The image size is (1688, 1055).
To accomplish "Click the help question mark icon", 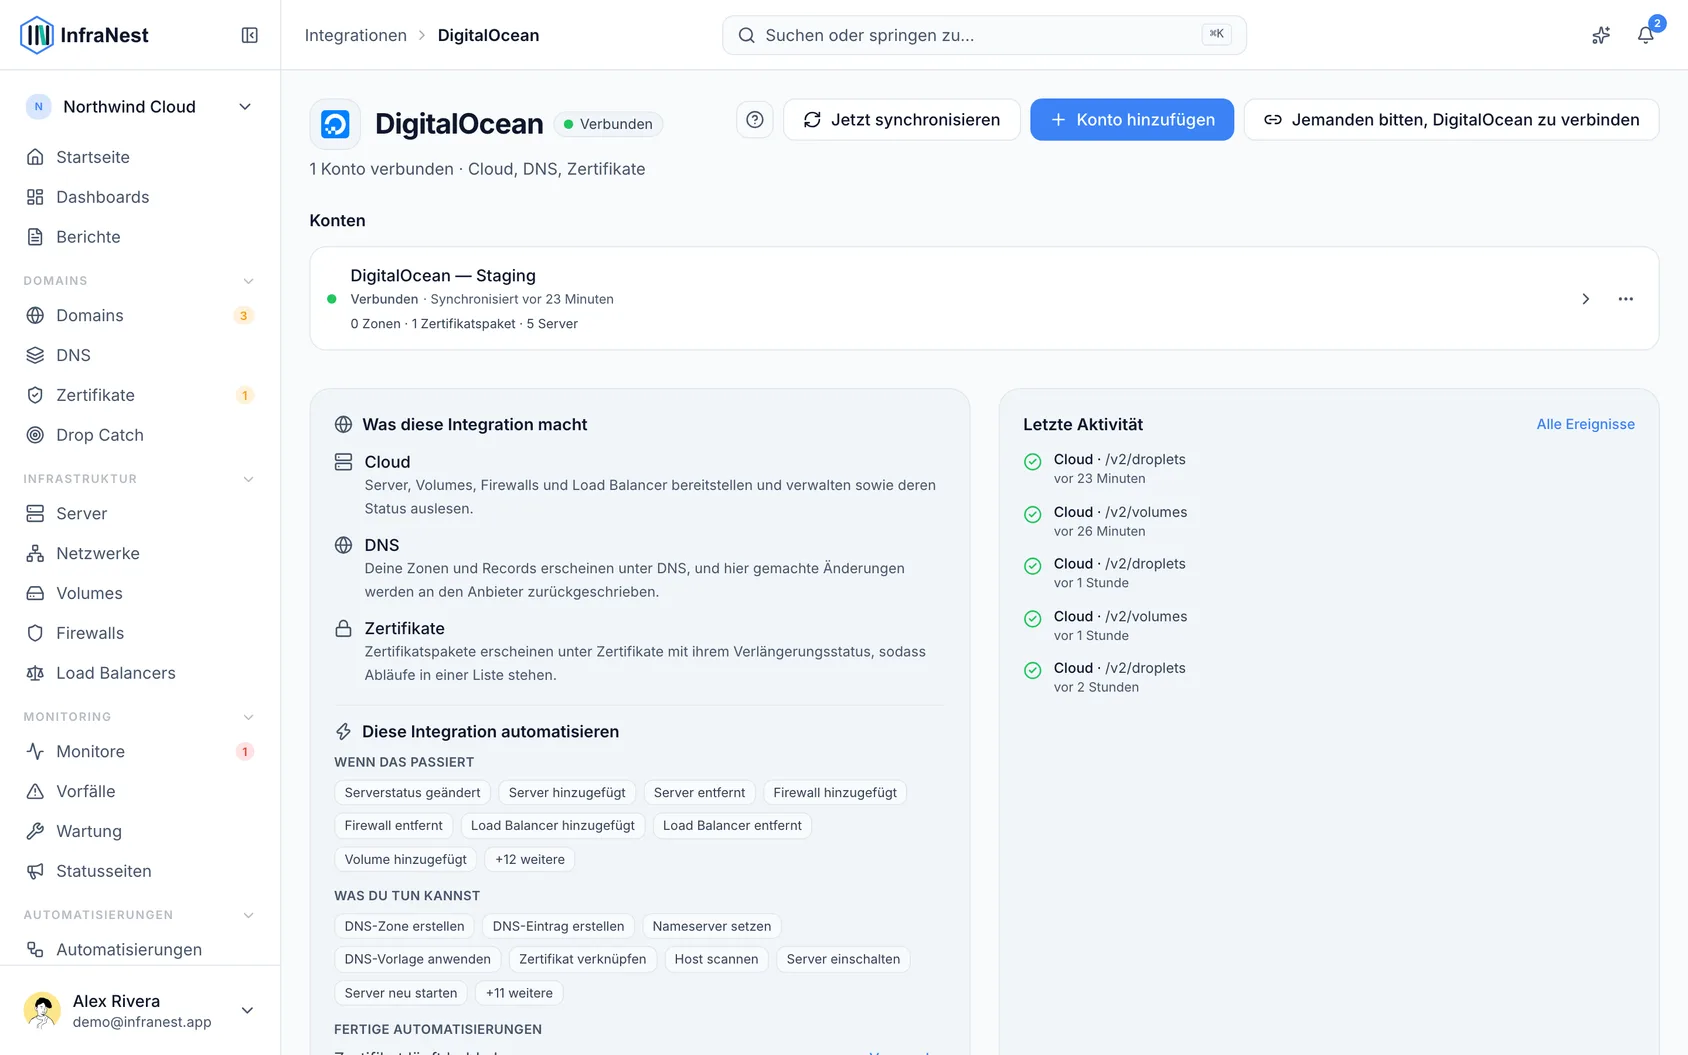I will [755, 120].
